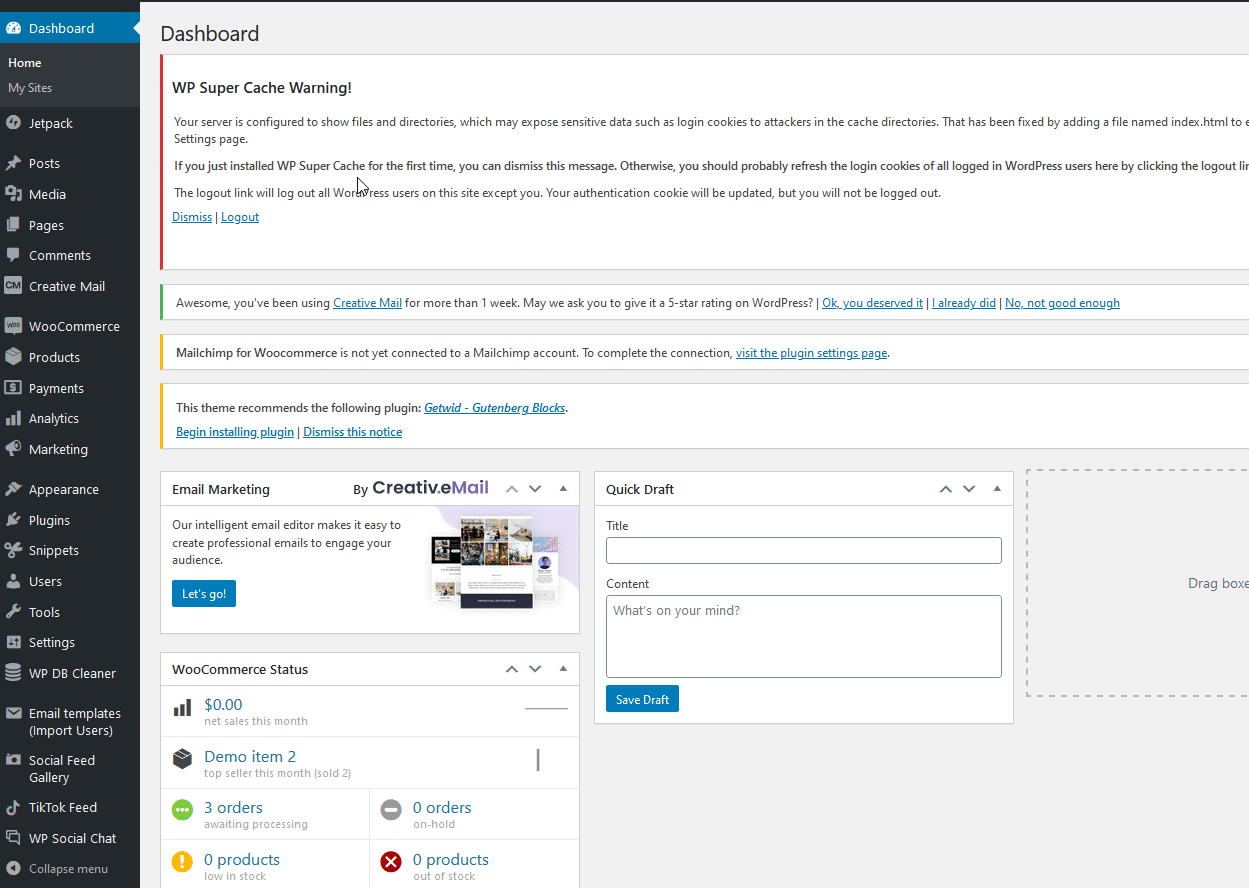Toggle the Email Marketing panel
Screen dimensions: 1249x888
[563, 489]
